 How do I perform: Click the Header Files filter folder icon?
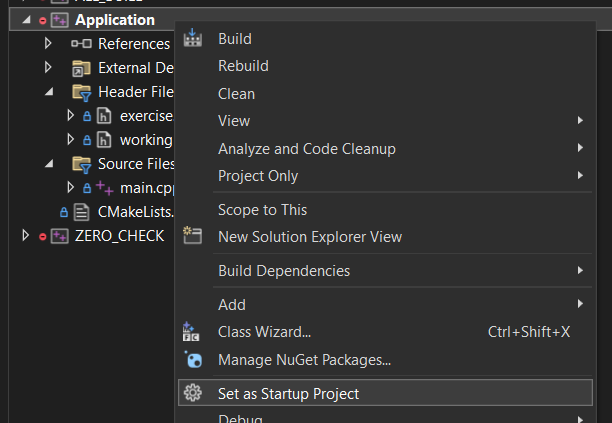tap(82, 93)
